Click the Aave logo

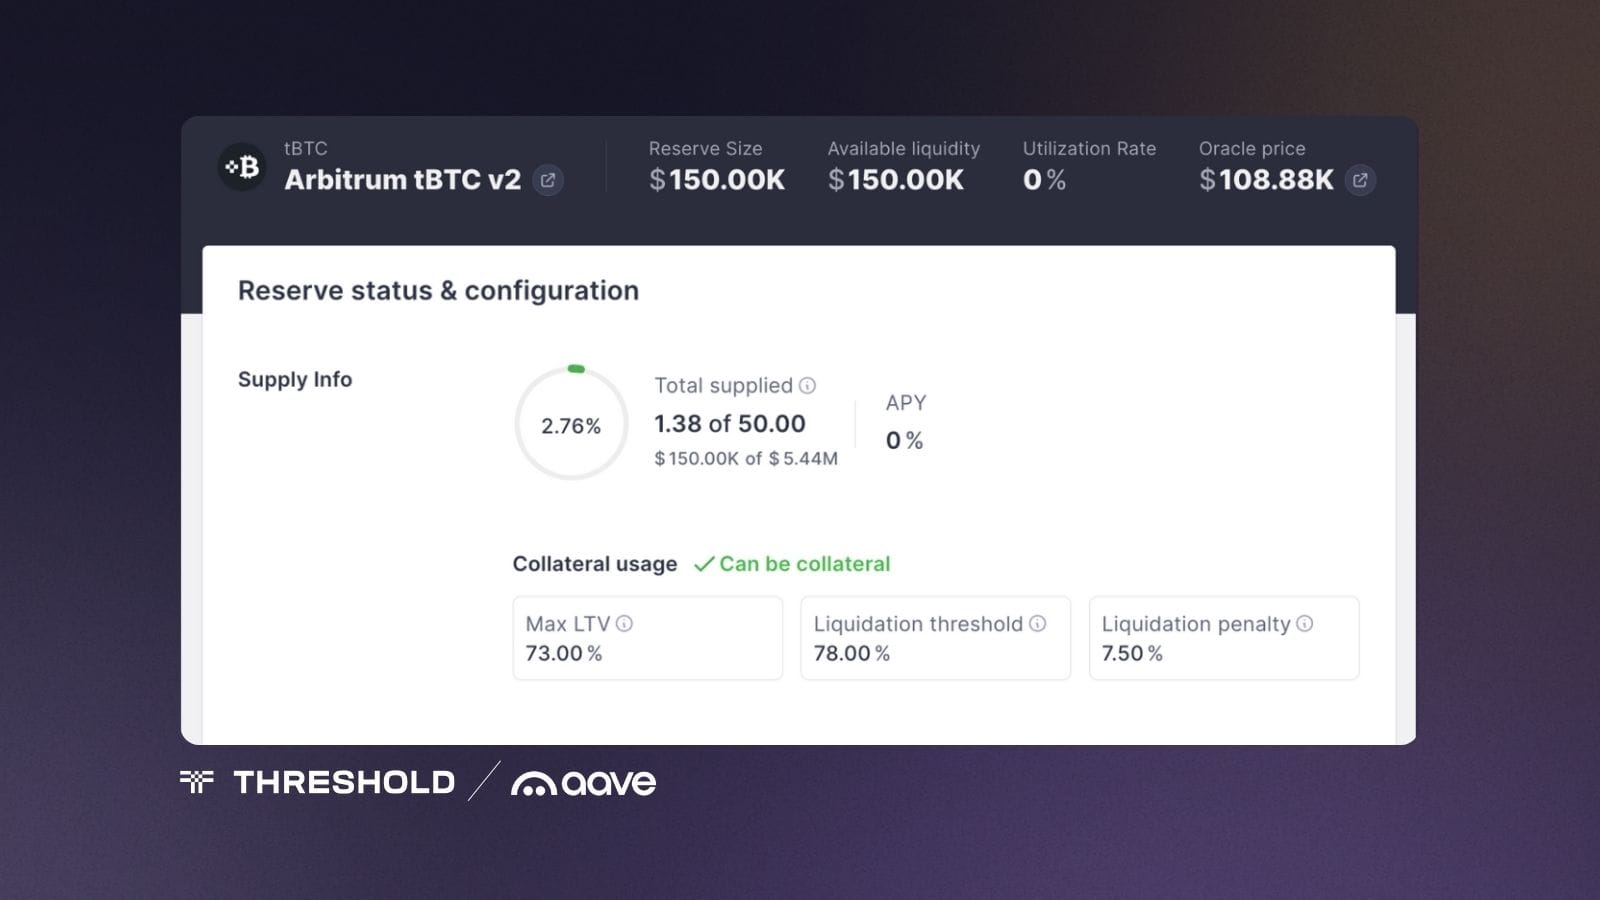tap(583, 783)
